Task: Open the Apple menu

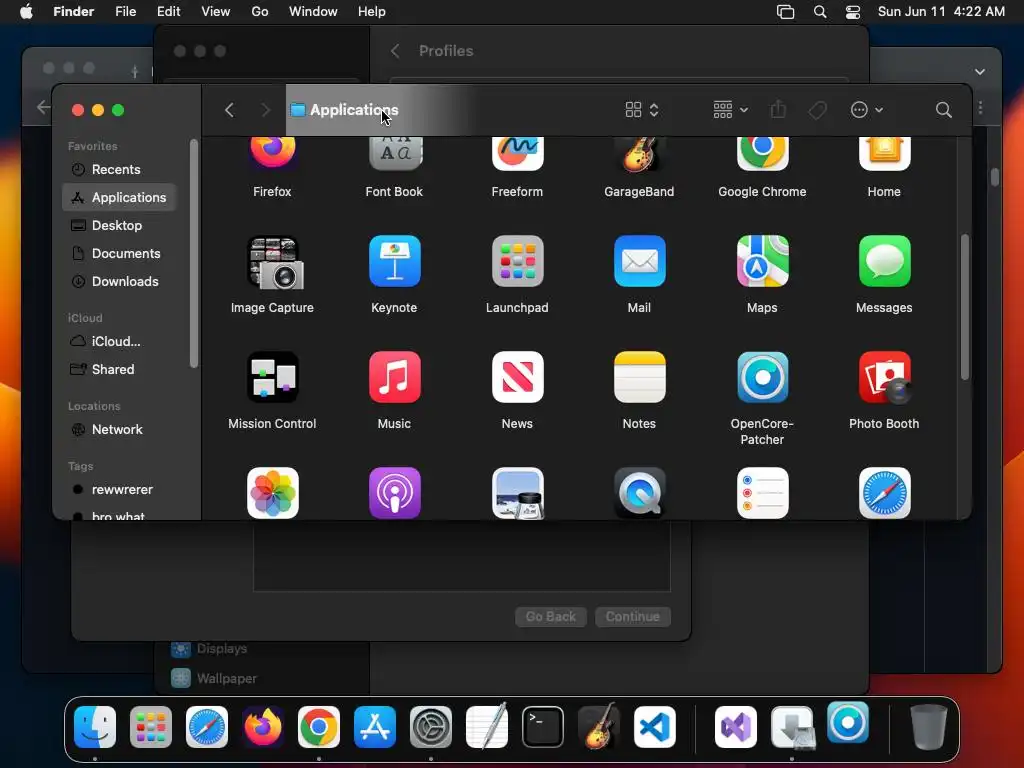Action: [26, 12]
